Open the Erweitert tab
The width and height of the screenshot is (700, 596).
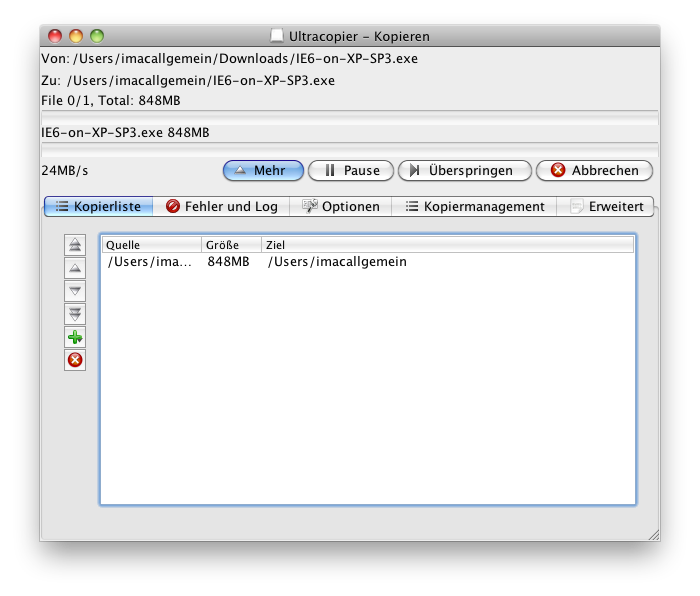click(605, 206)
